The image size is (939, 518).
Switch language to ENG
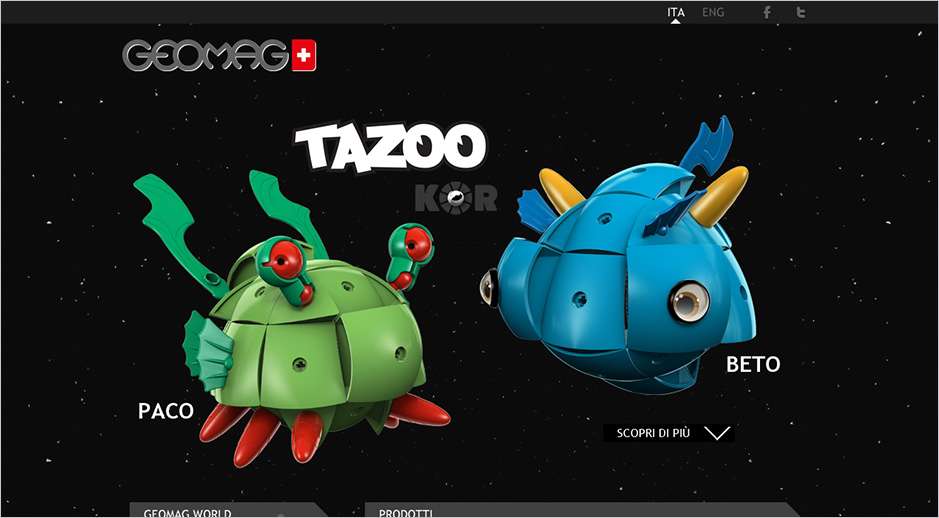tap(713, 13)
